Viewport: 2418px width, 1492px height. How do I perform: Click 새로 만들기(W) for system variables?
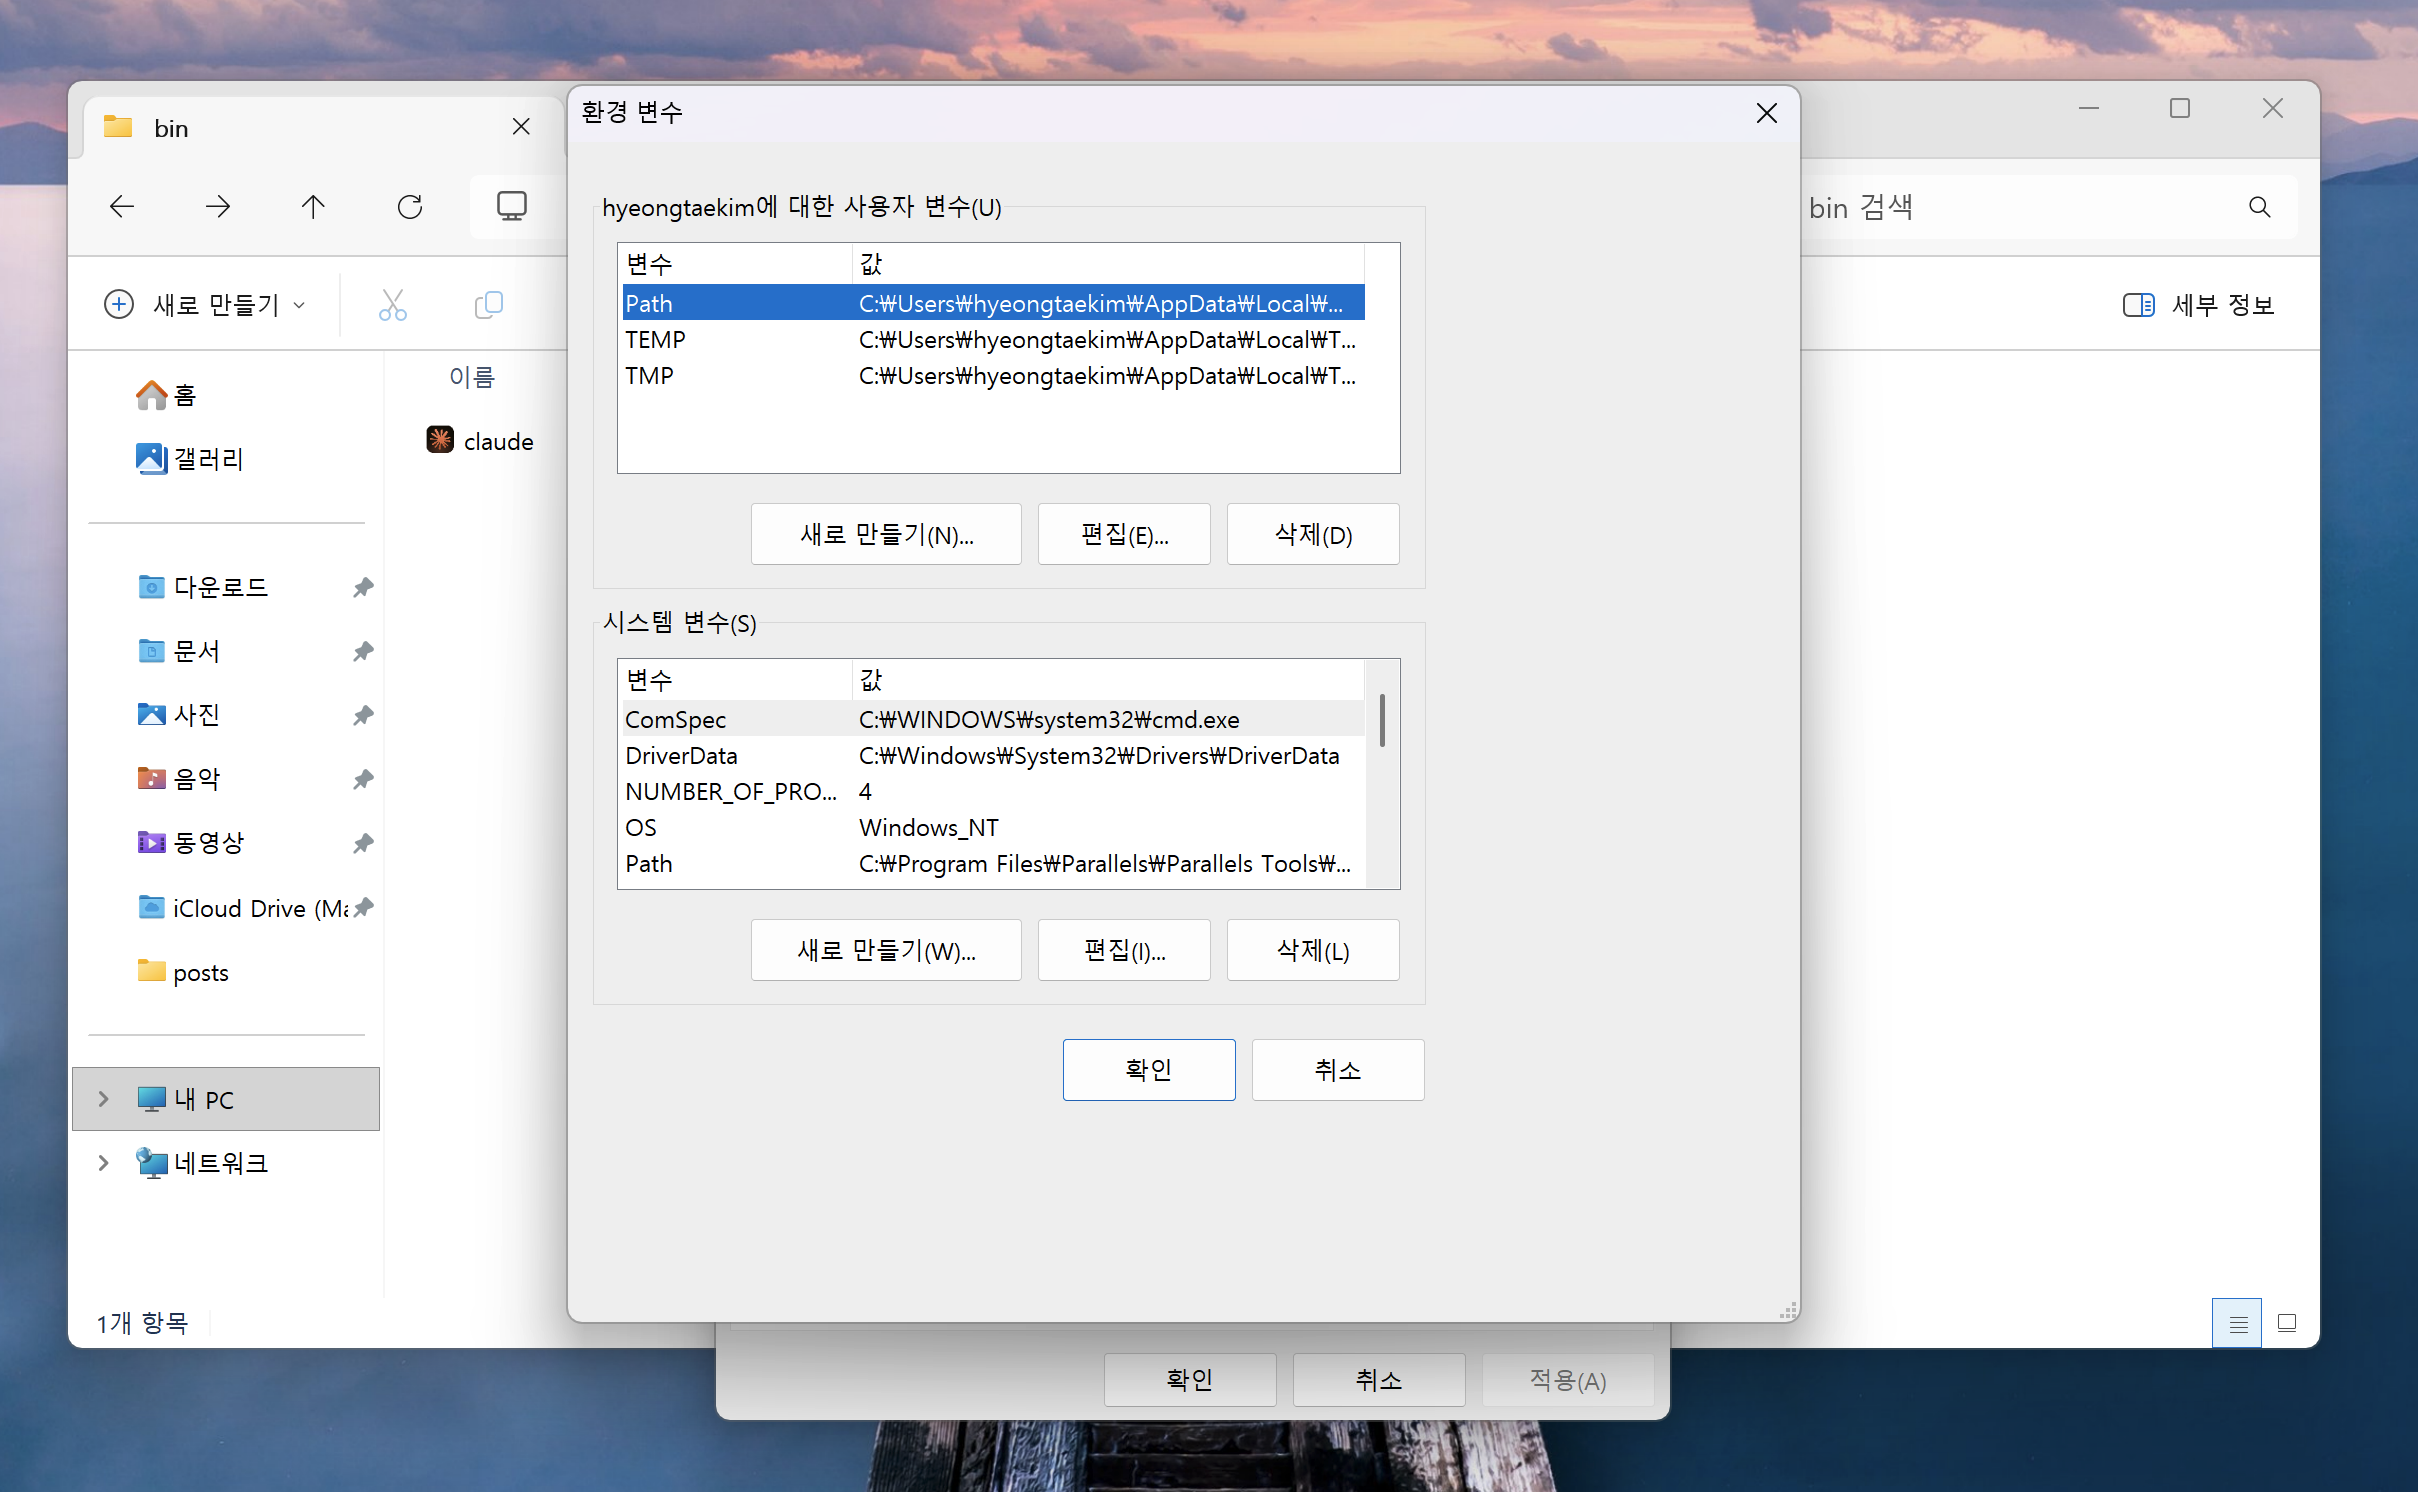tap(886, 950)
